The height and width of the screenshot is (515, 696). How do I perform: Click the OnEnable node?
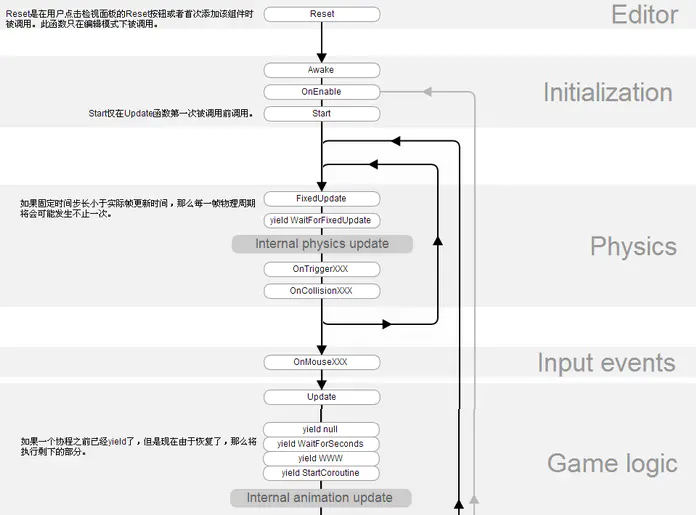tap(322, 92)
